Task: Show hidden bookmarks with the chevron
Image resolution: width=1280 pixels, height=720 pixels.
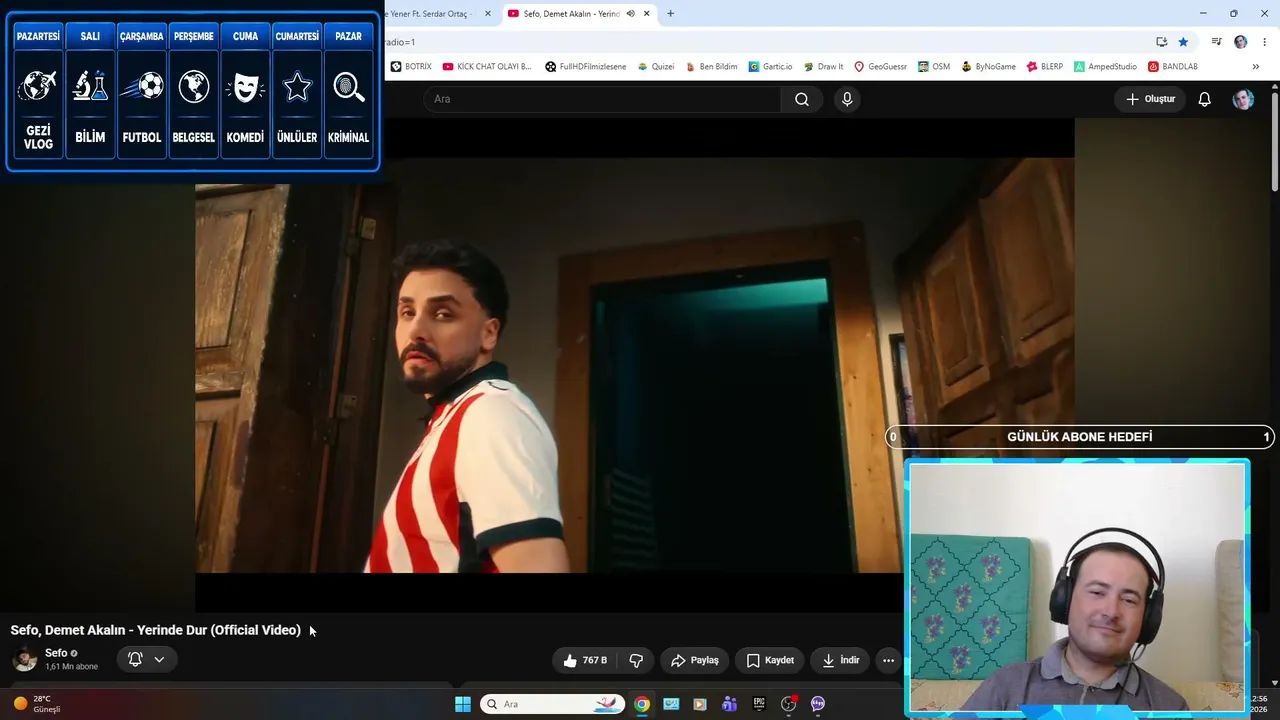Action: tap(1255, 67)
